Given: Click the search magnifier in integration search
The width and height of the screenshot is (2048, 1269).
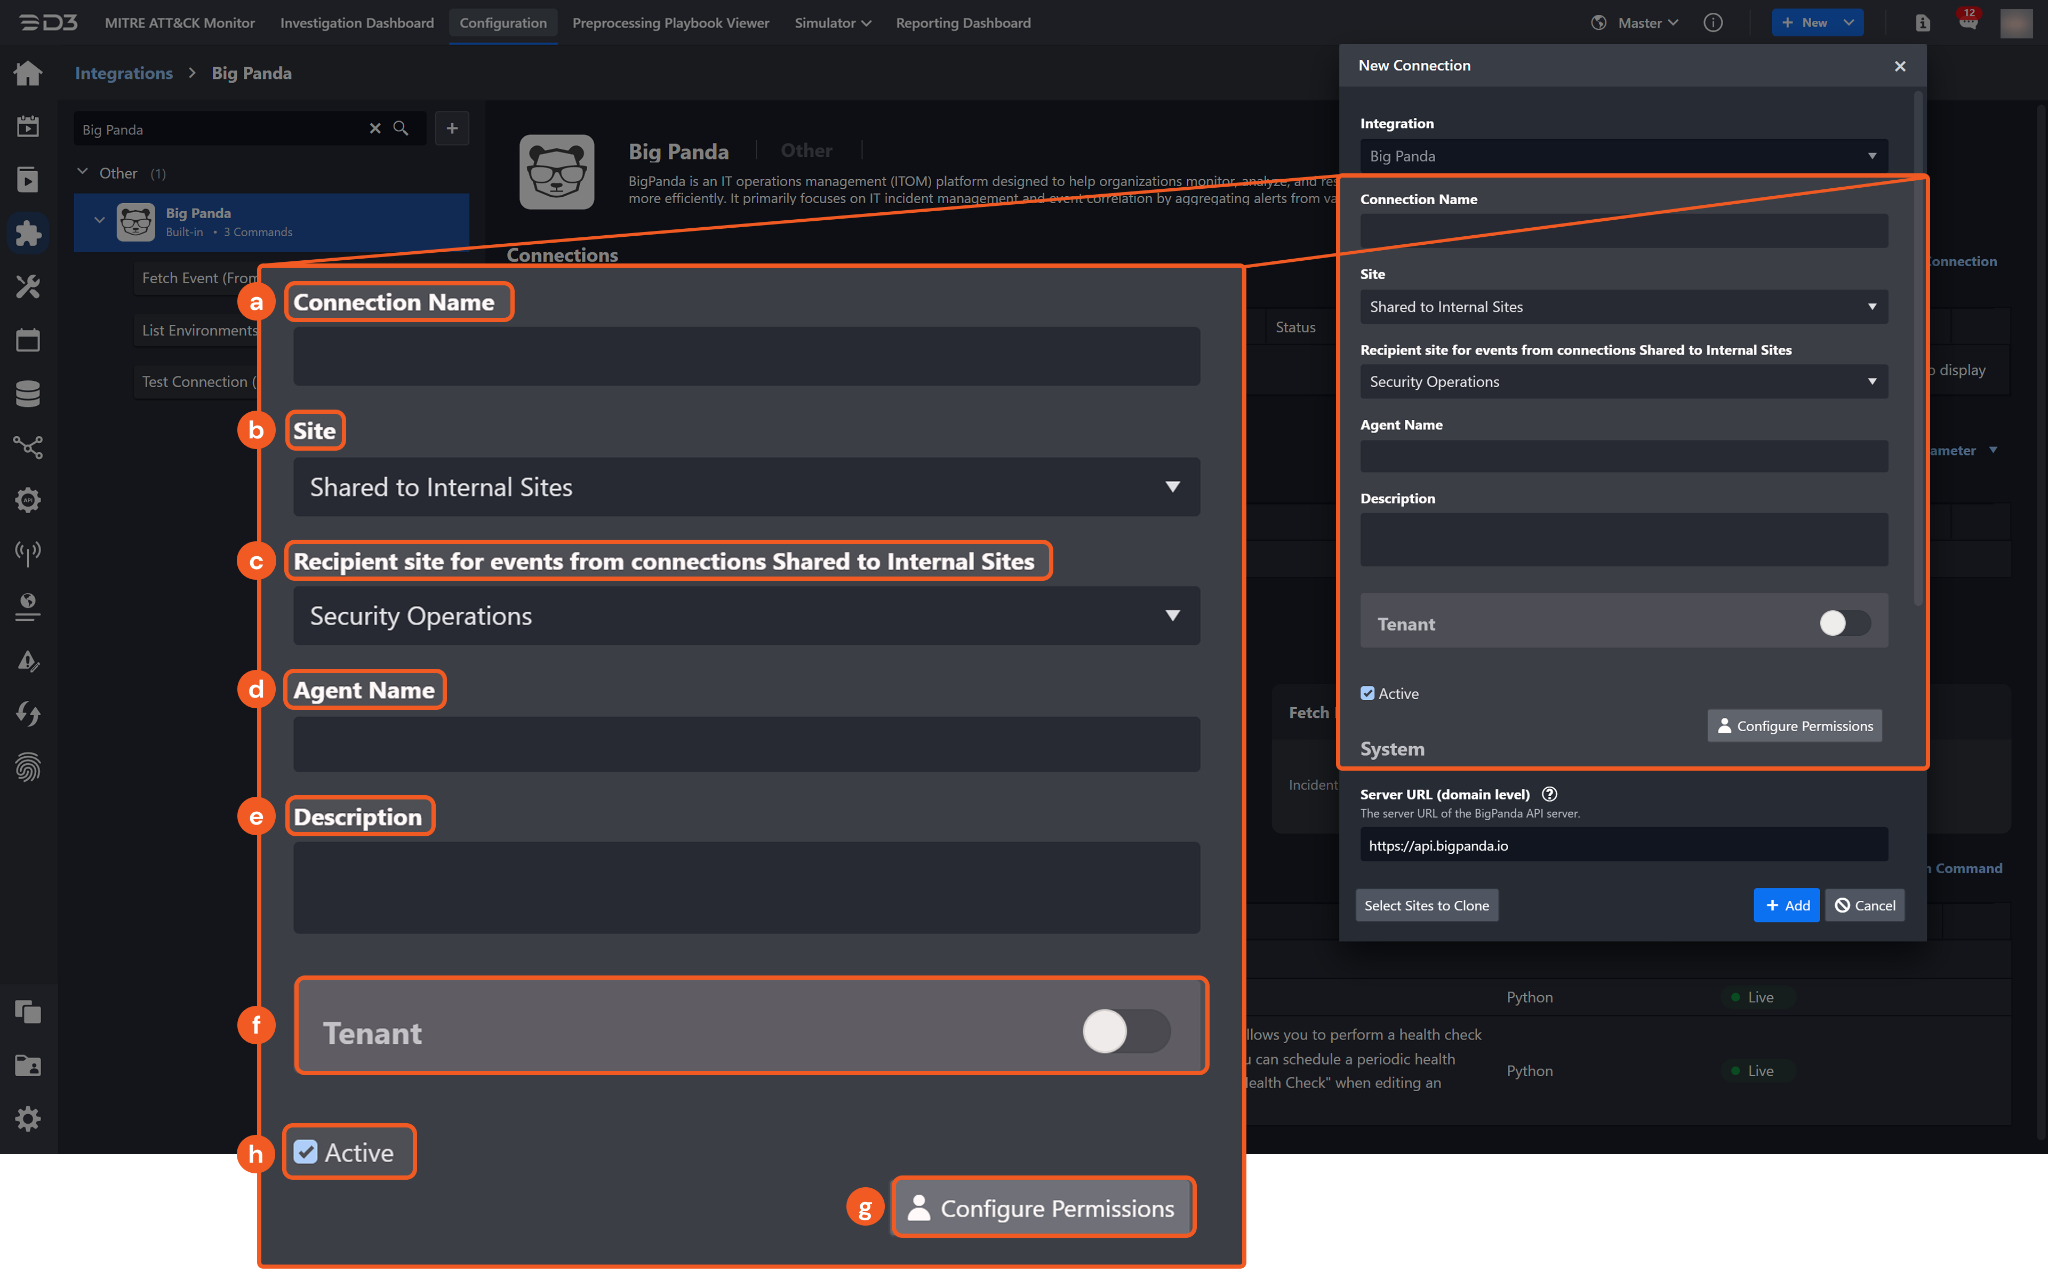Looking at the screenshot, I should click(401, 129).
